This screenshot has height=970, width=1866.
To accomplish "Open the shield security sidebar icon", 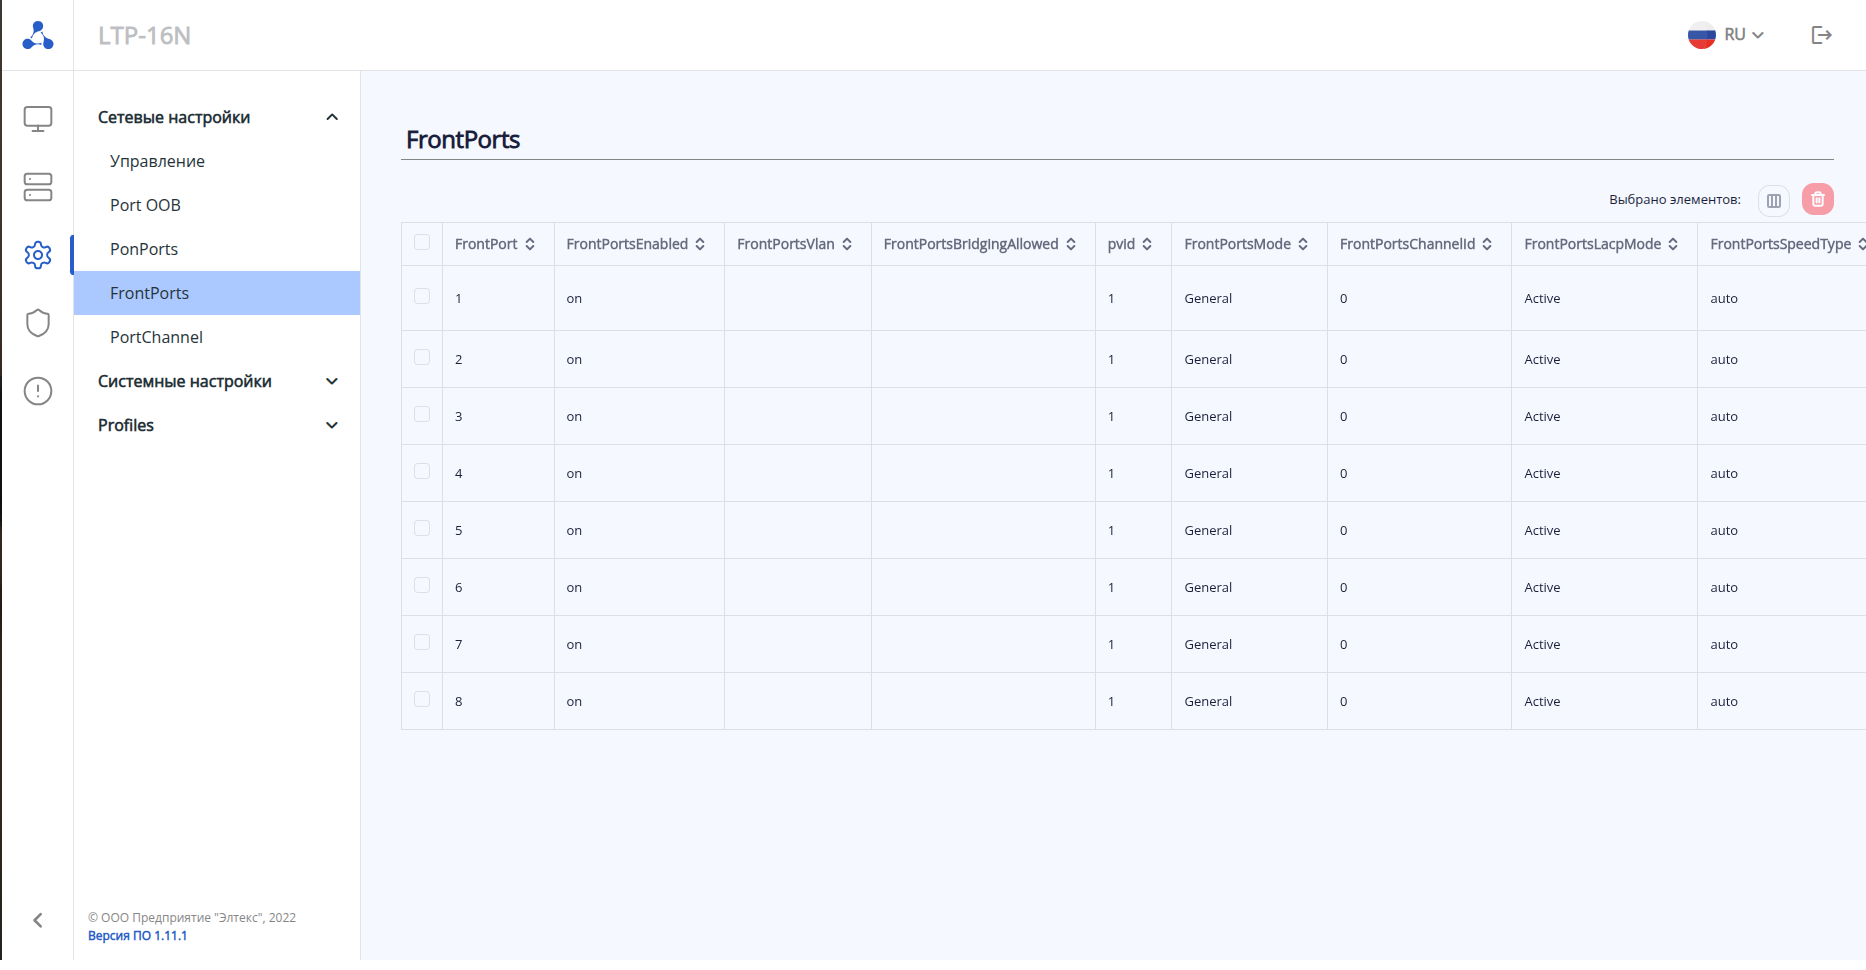I will pos(38,323).
